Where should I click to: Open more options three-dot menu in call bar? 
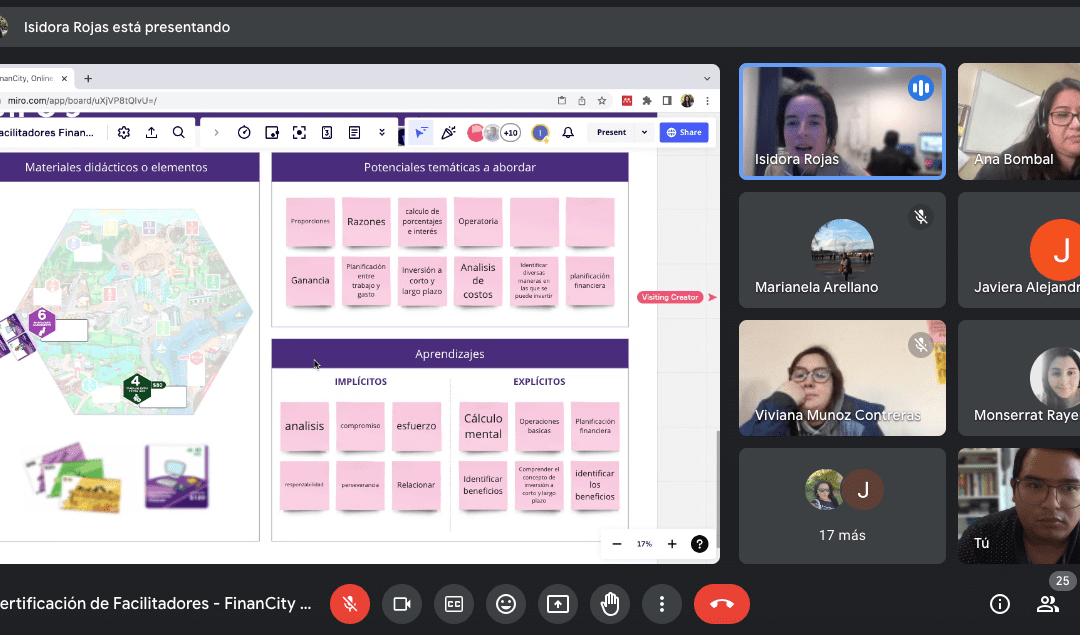(662, 604)
